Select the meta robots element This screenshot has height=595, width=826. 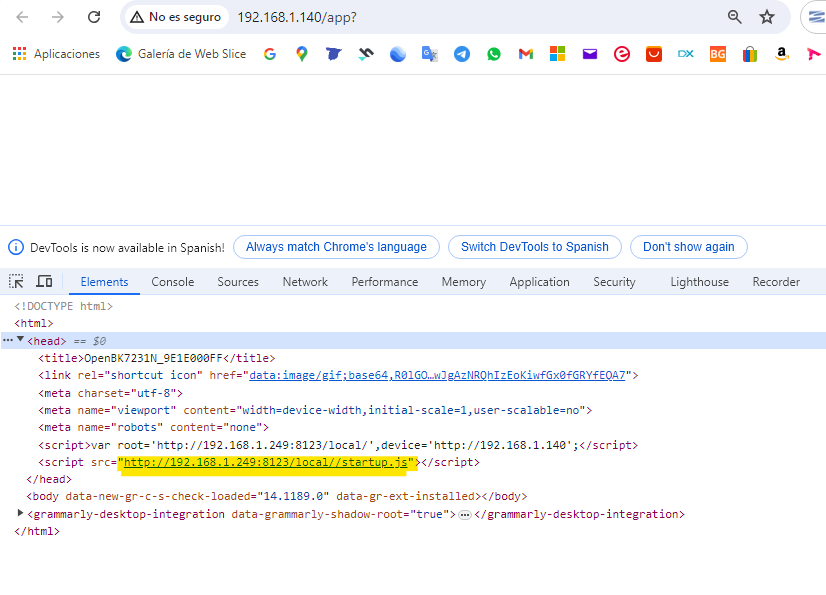(153, 427)
